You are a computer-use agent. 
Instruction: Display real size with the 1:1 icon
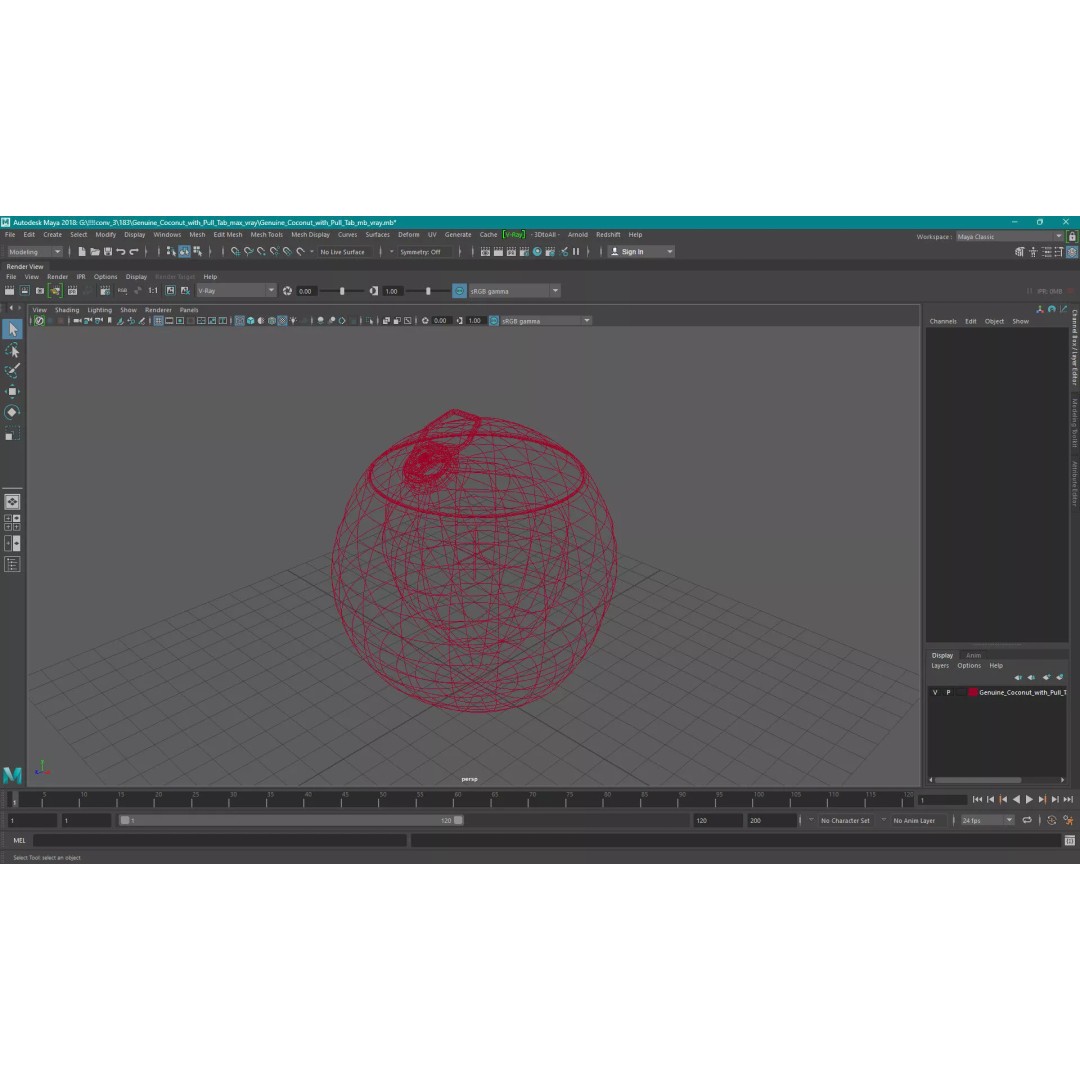pyautogui.click(x=153, y=291)
